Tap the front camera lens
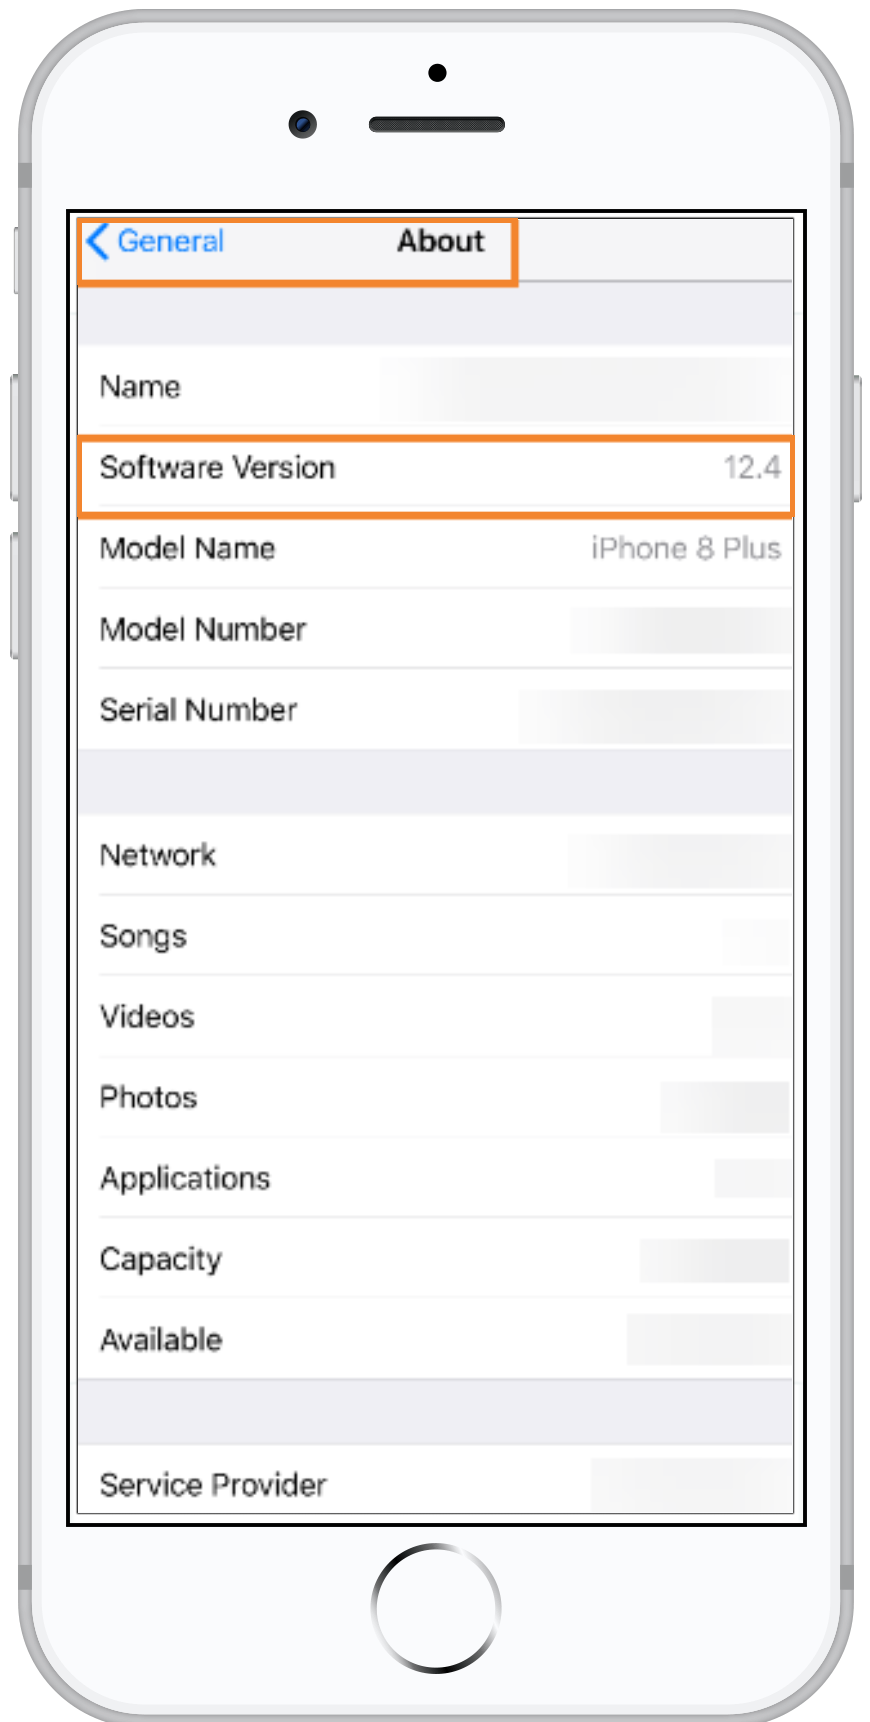 tap(303, 124)
